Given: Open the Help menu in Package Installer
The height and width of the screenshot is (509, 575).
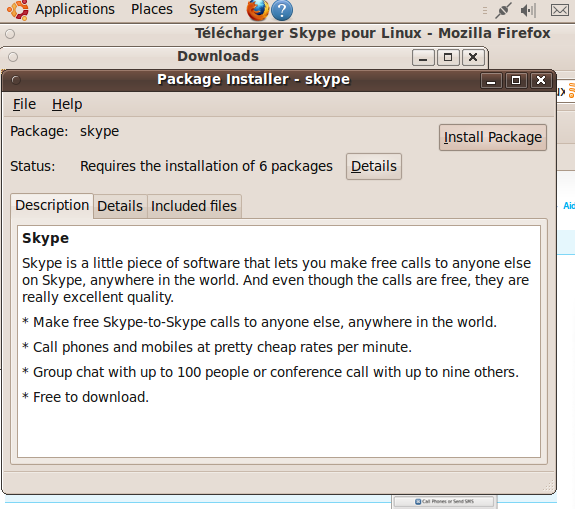Looking at the screenshot, I should coord(67,104).
